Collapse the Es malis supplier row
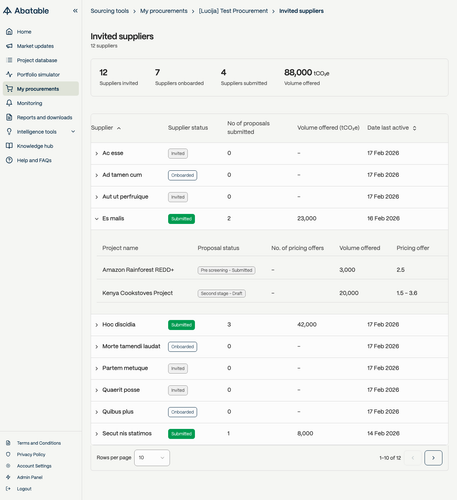The height and width of the screenshot is (500, 457). pos(97,219)
